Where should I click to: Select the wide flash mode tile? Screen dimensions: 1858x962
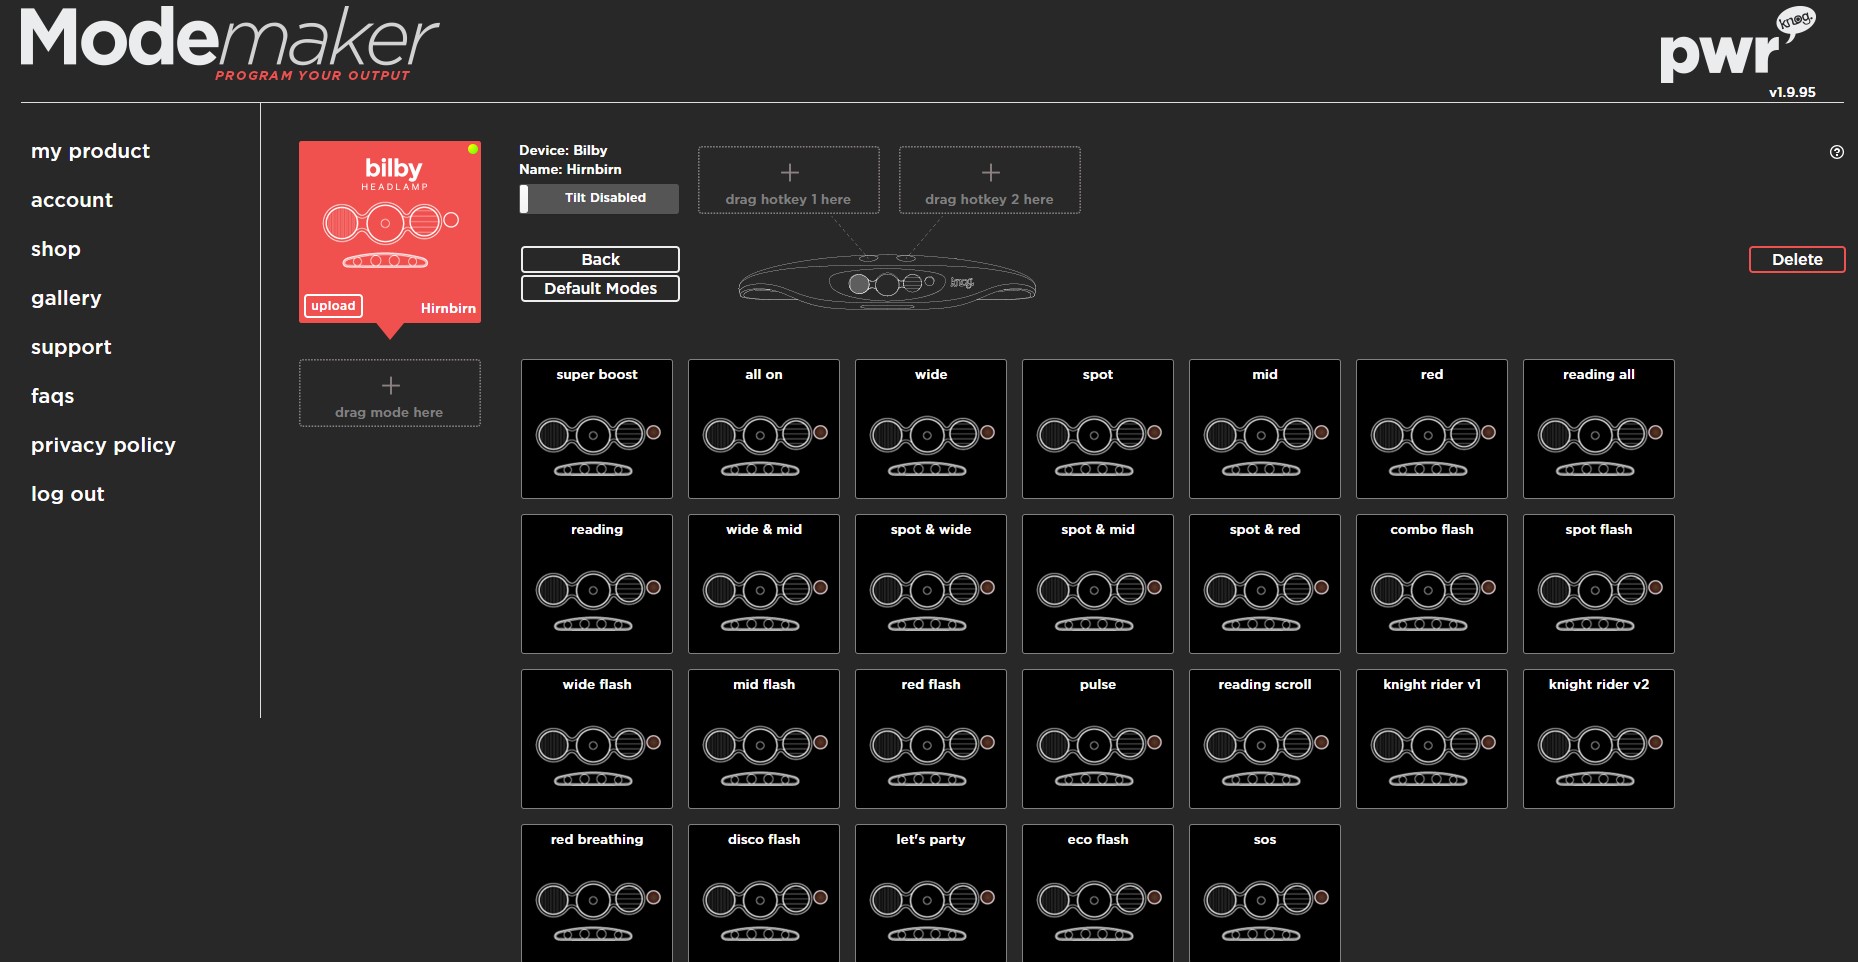[x=597, y=739]
